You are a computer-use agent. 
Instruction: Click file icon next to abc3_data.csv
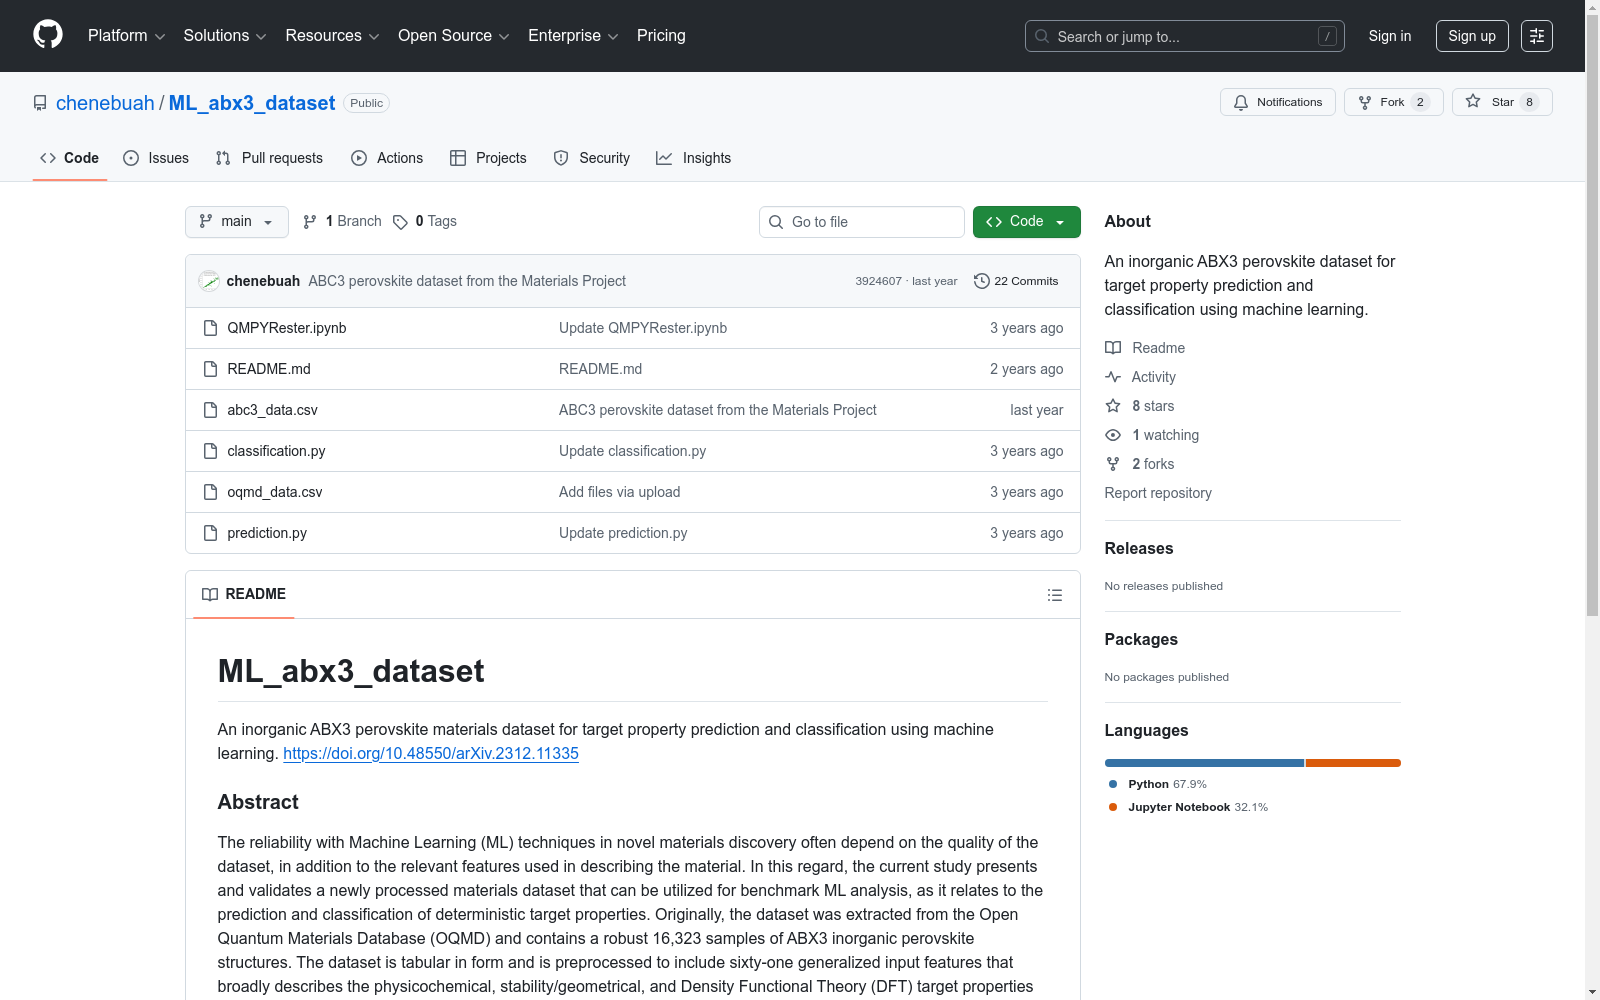(x=210, y=410)
